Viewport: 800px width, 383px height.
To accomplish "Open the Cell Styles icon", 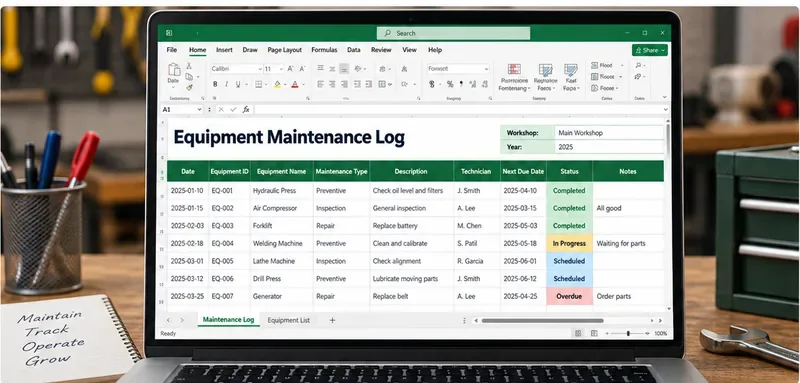I will point(570,70).
